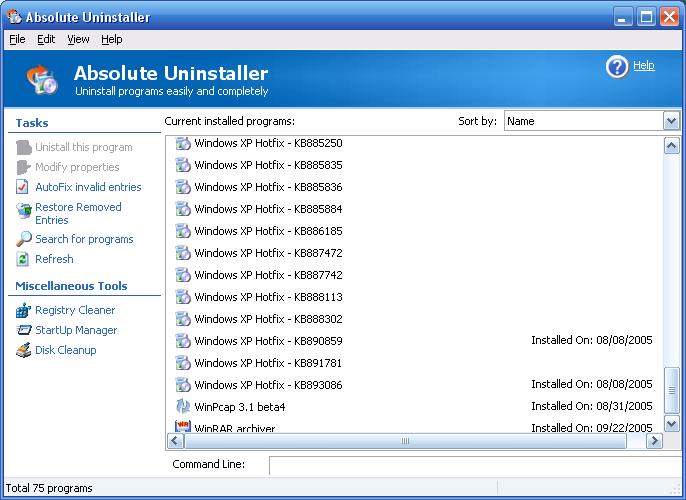686x500 pixels.
Task: Click the horizontal scrollbar thumb
Action: click(x=405, y=441)
